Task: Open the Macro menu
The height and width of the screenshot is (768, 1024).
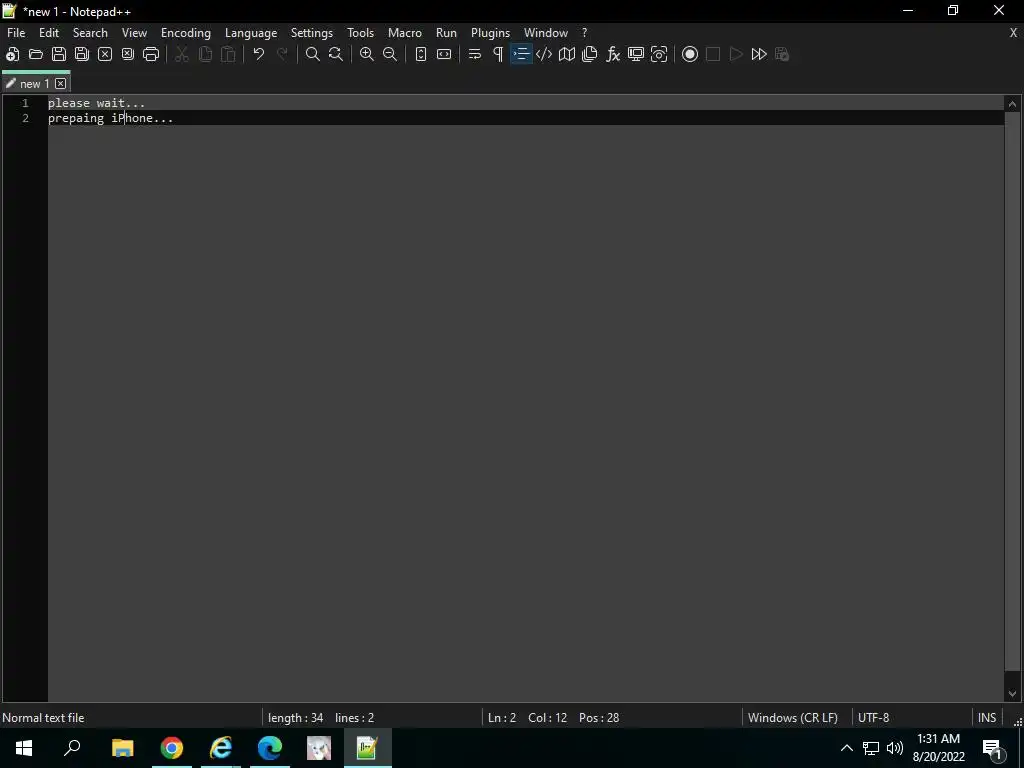Action: [405, 33]
